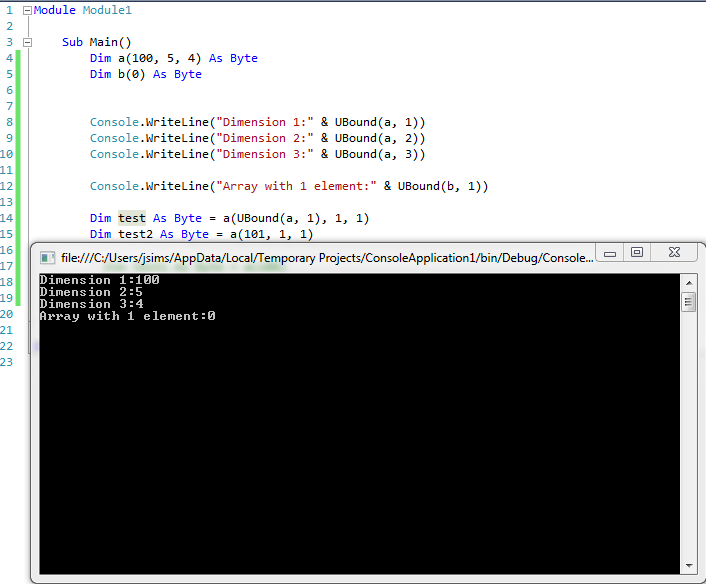
Task: Collapse the Sub Main() code block
Action: coord(27,42)
